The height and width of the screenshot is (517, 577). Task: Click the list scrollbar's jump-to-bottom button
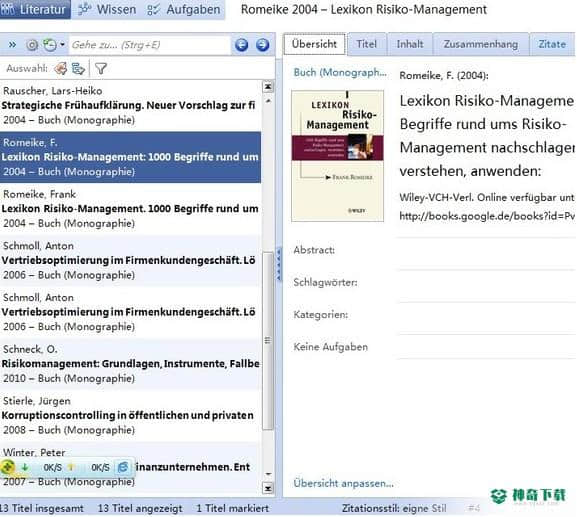[268, 488]
